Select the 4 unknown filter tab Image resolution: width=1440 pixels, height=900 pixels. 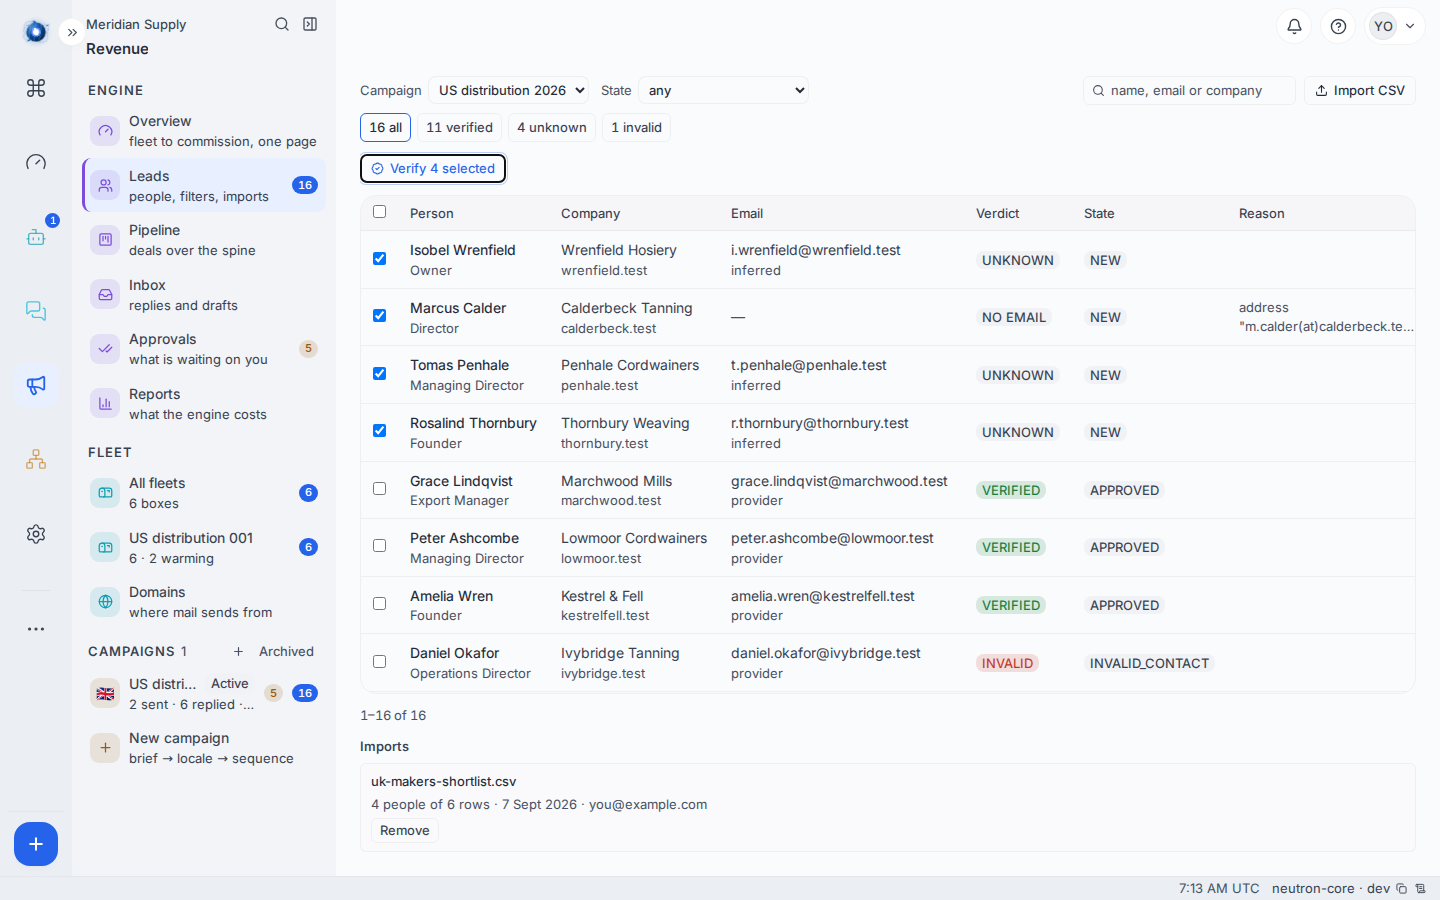coord(552,127)
